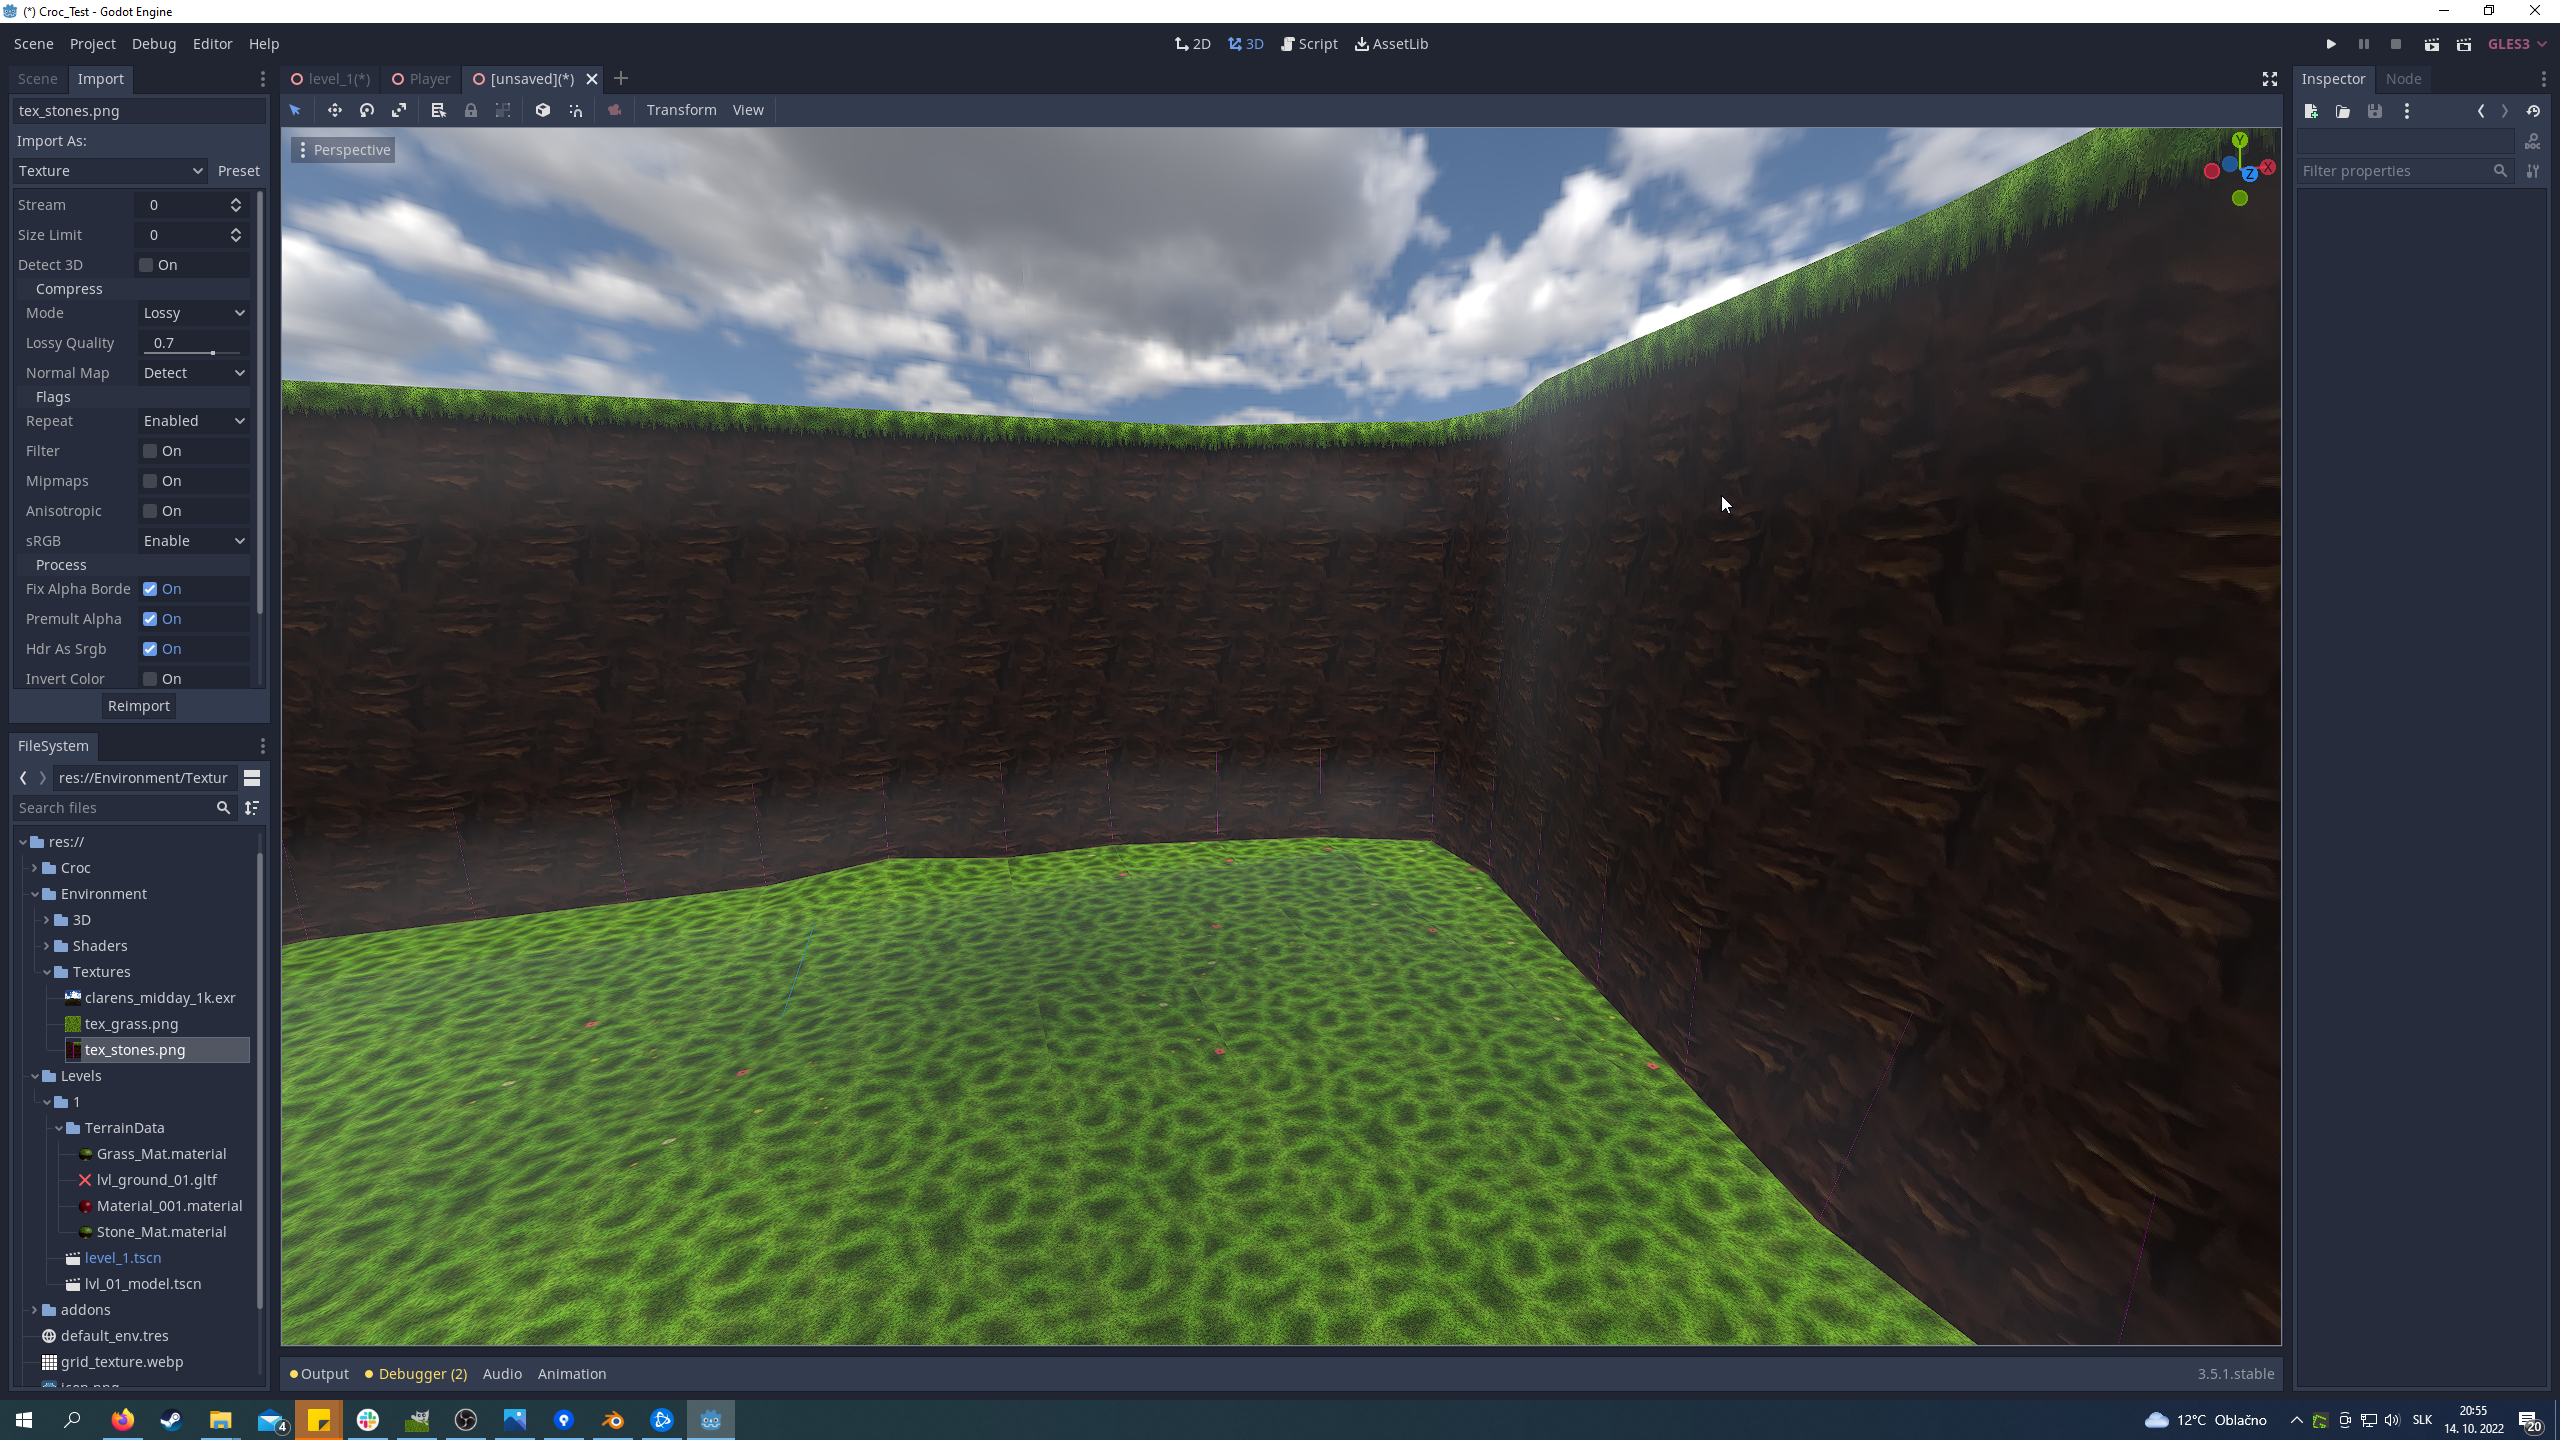Disable Premult Alpha option
The width and height of the screenshot is (2560, 1440).
click(x=150, y=619)
